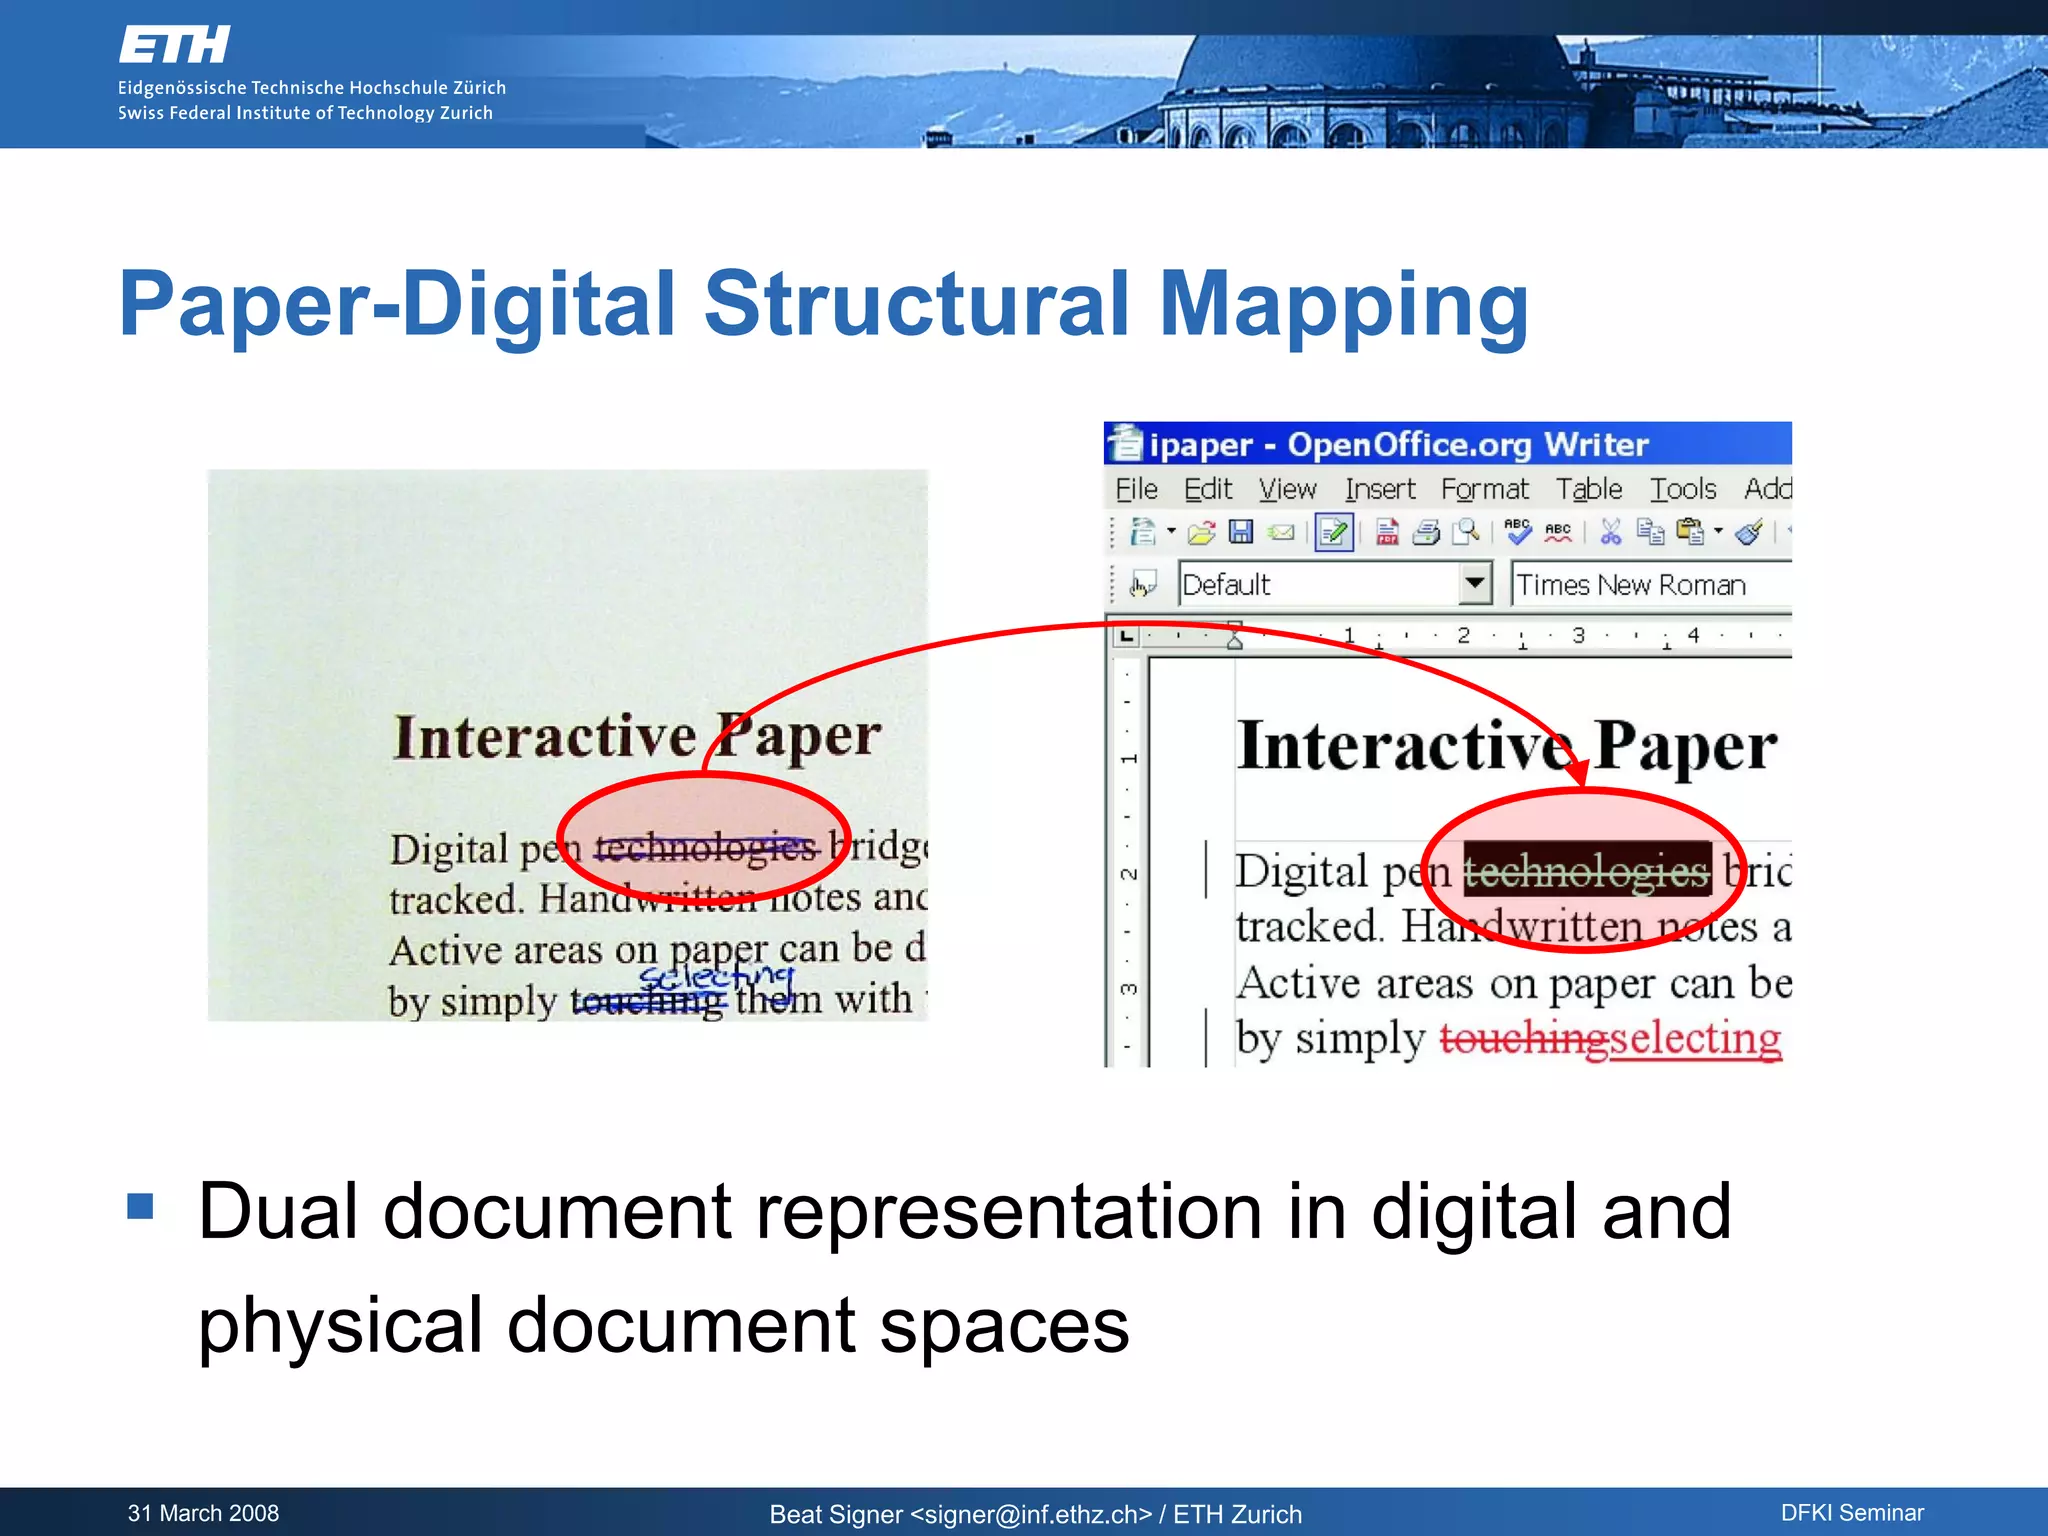Open the Format menu
The image size is (2048, 1536).
pyautogui.click(x=1485, y=490)
